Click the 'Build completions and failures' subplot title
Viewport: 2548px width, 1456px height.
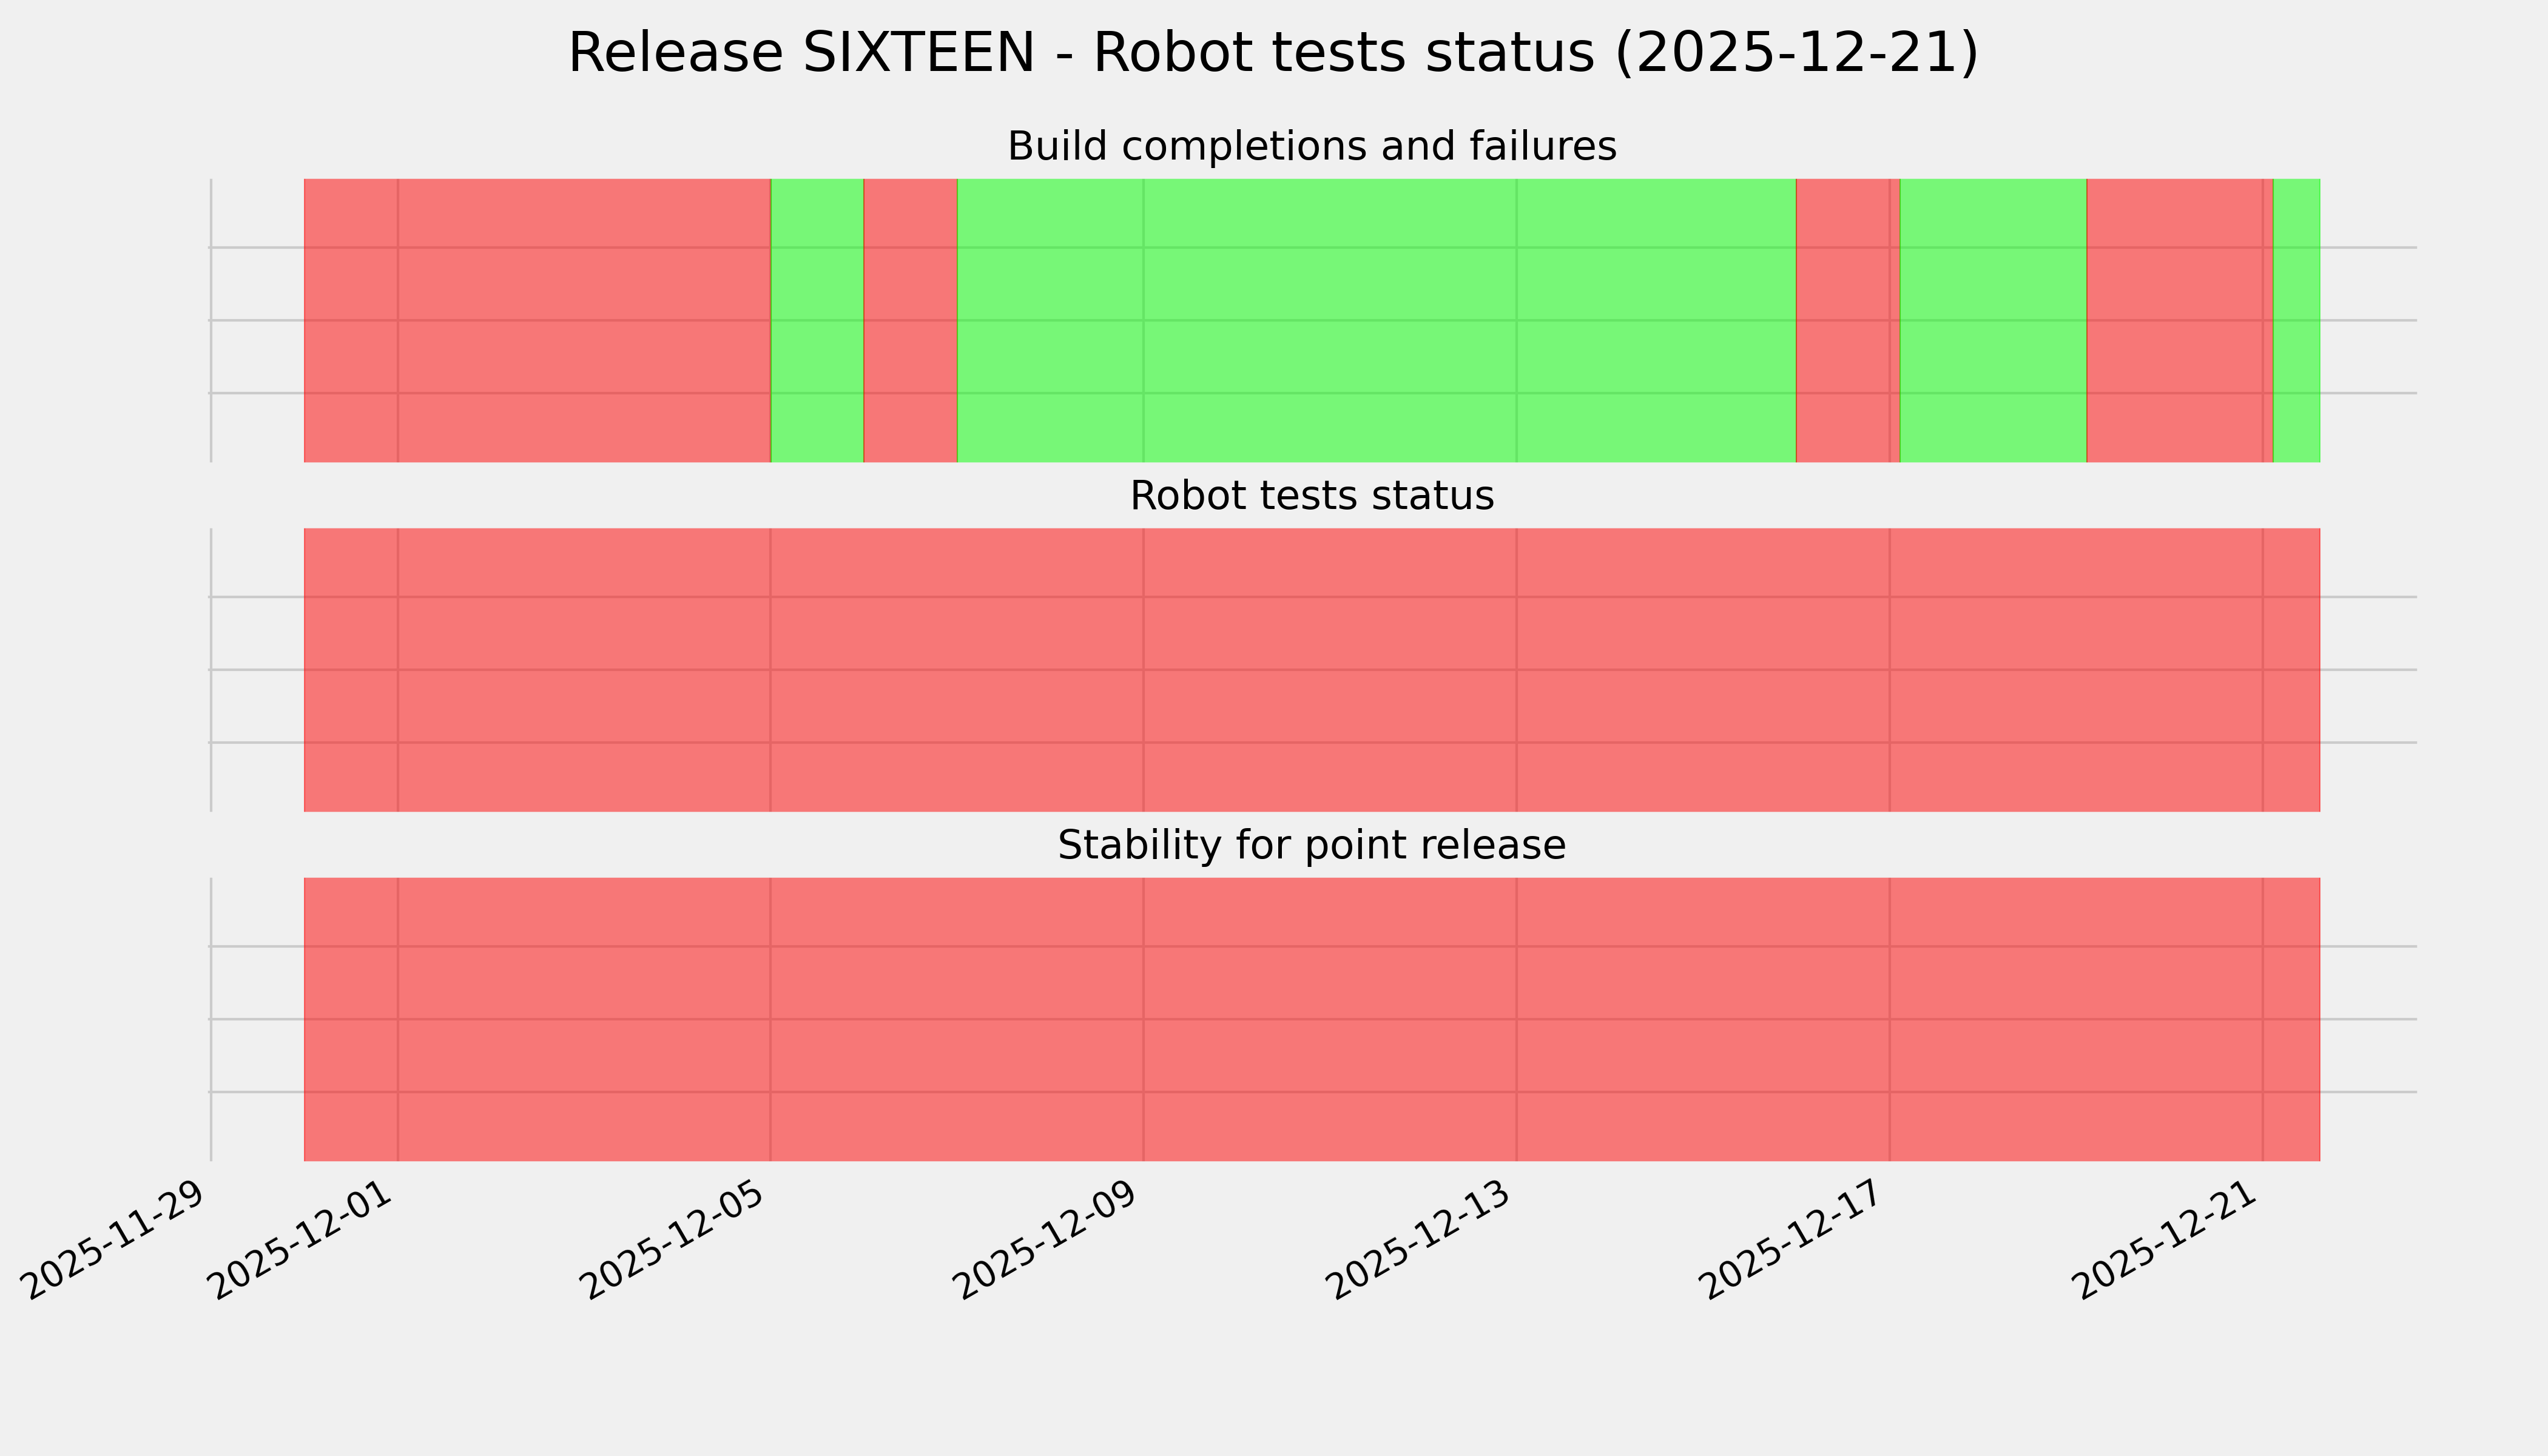(1311, 147)
